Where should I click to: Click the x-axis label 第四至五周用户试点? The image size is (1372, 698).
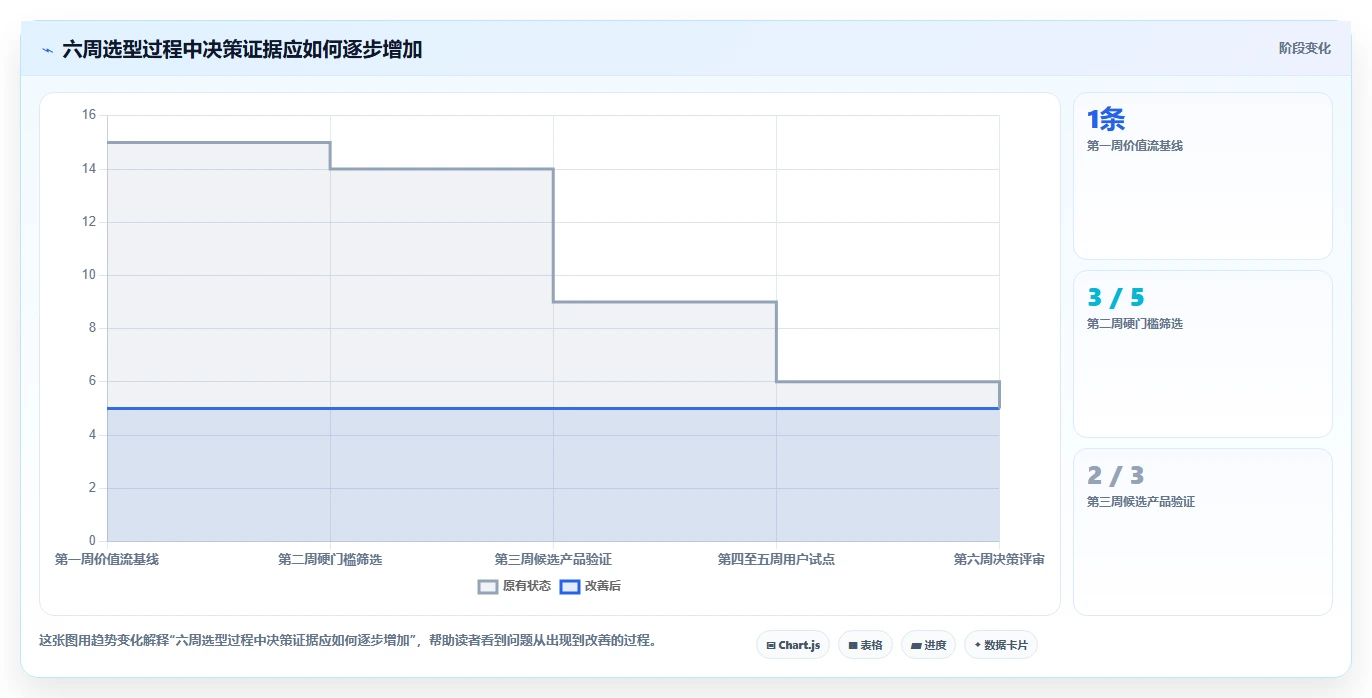776,560
